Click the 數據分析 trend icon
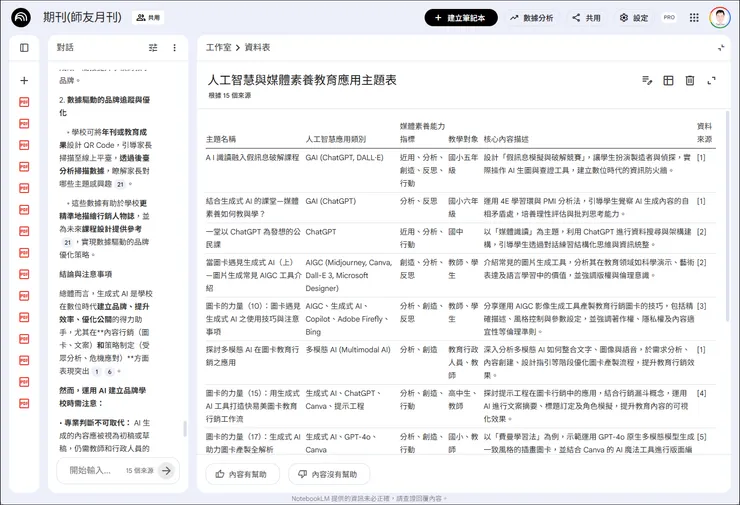Screen dimensions: 740x505 (x=514, y=18)
